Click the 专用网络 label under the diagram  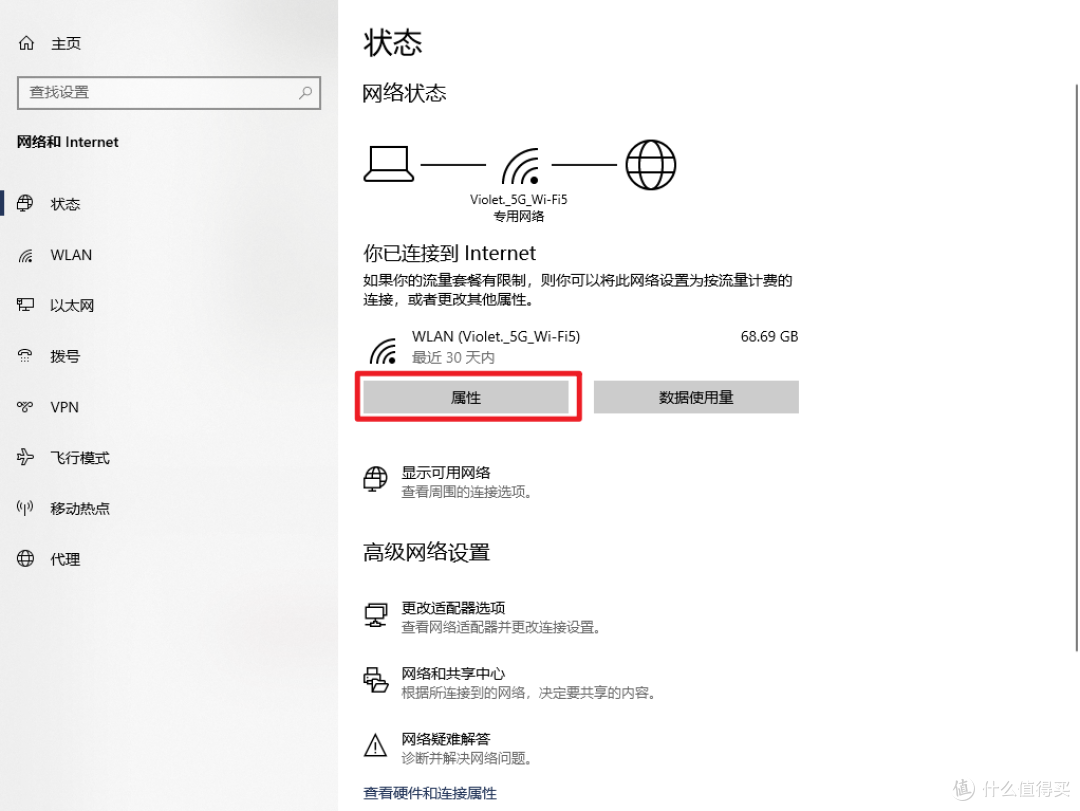(519, 216)
